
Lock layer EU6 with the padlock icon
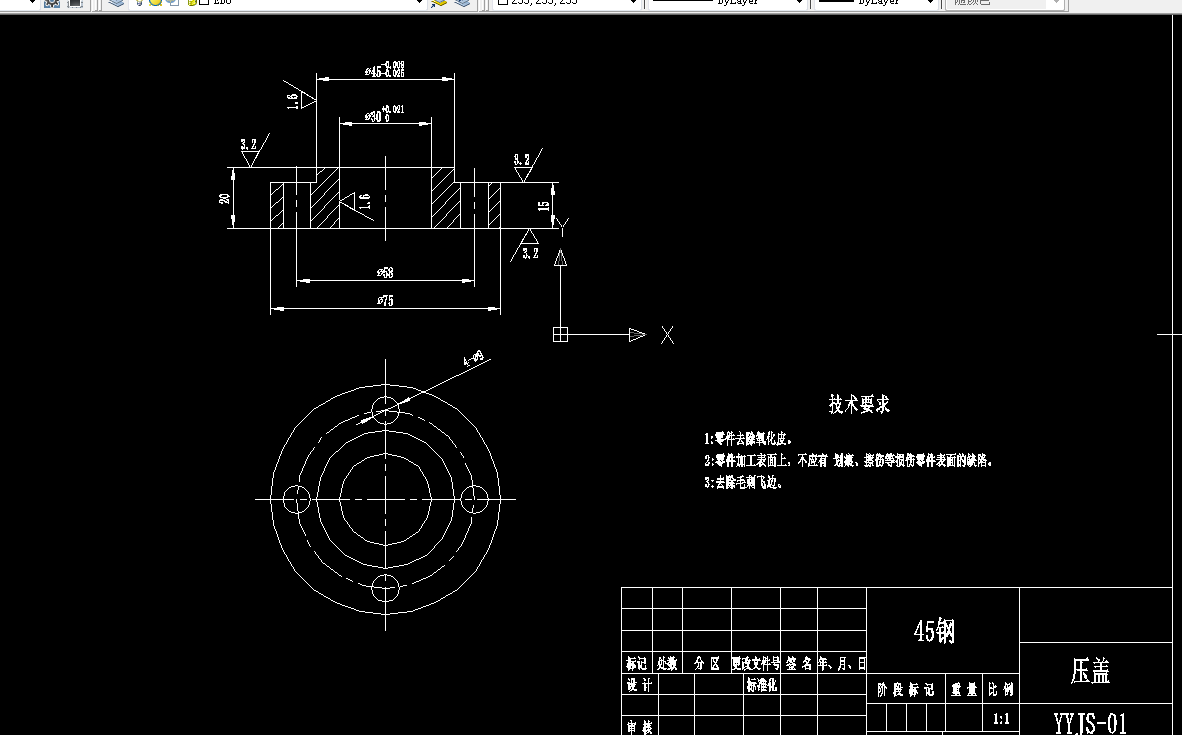pos(173,3)
